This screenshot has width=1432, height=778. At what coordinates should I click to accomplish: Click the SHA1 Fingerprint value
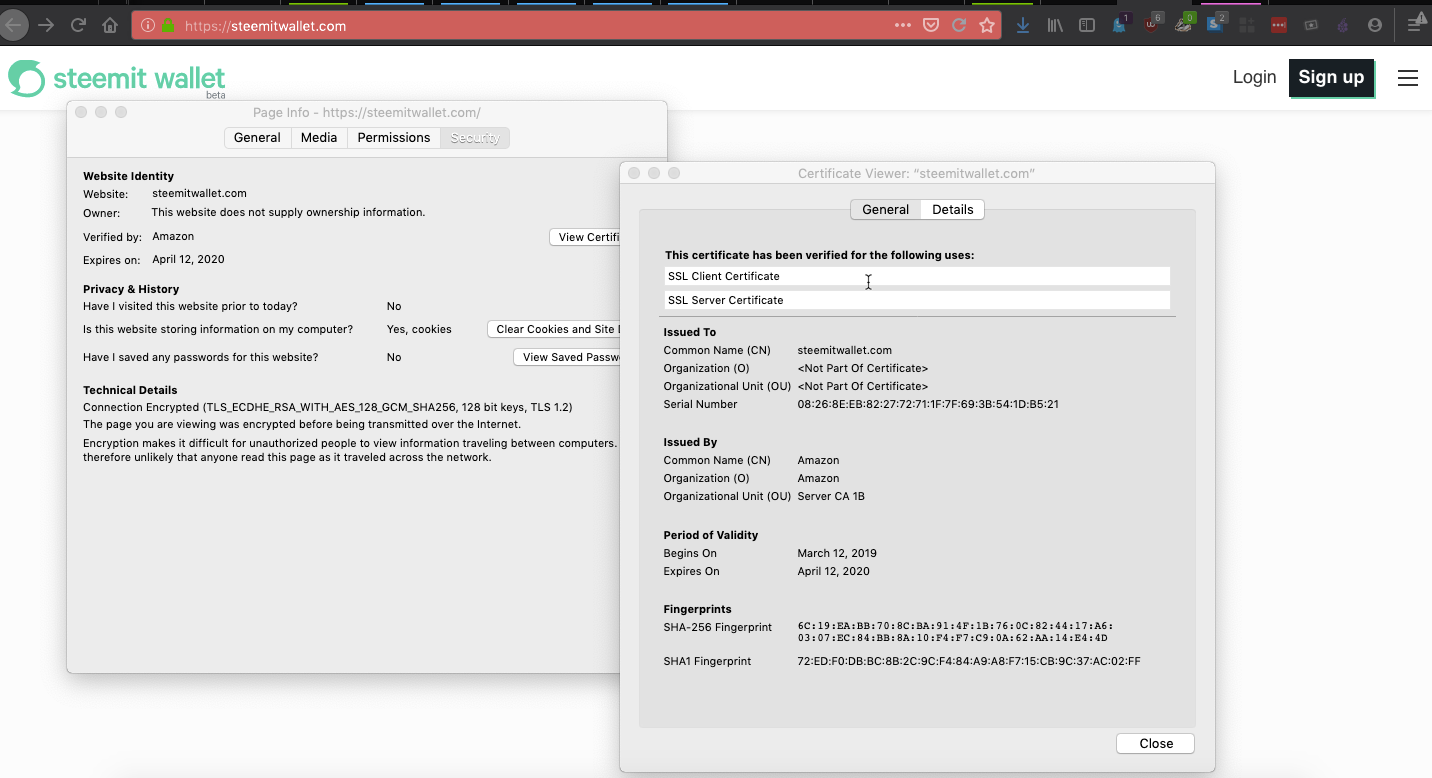pos(969,662)
